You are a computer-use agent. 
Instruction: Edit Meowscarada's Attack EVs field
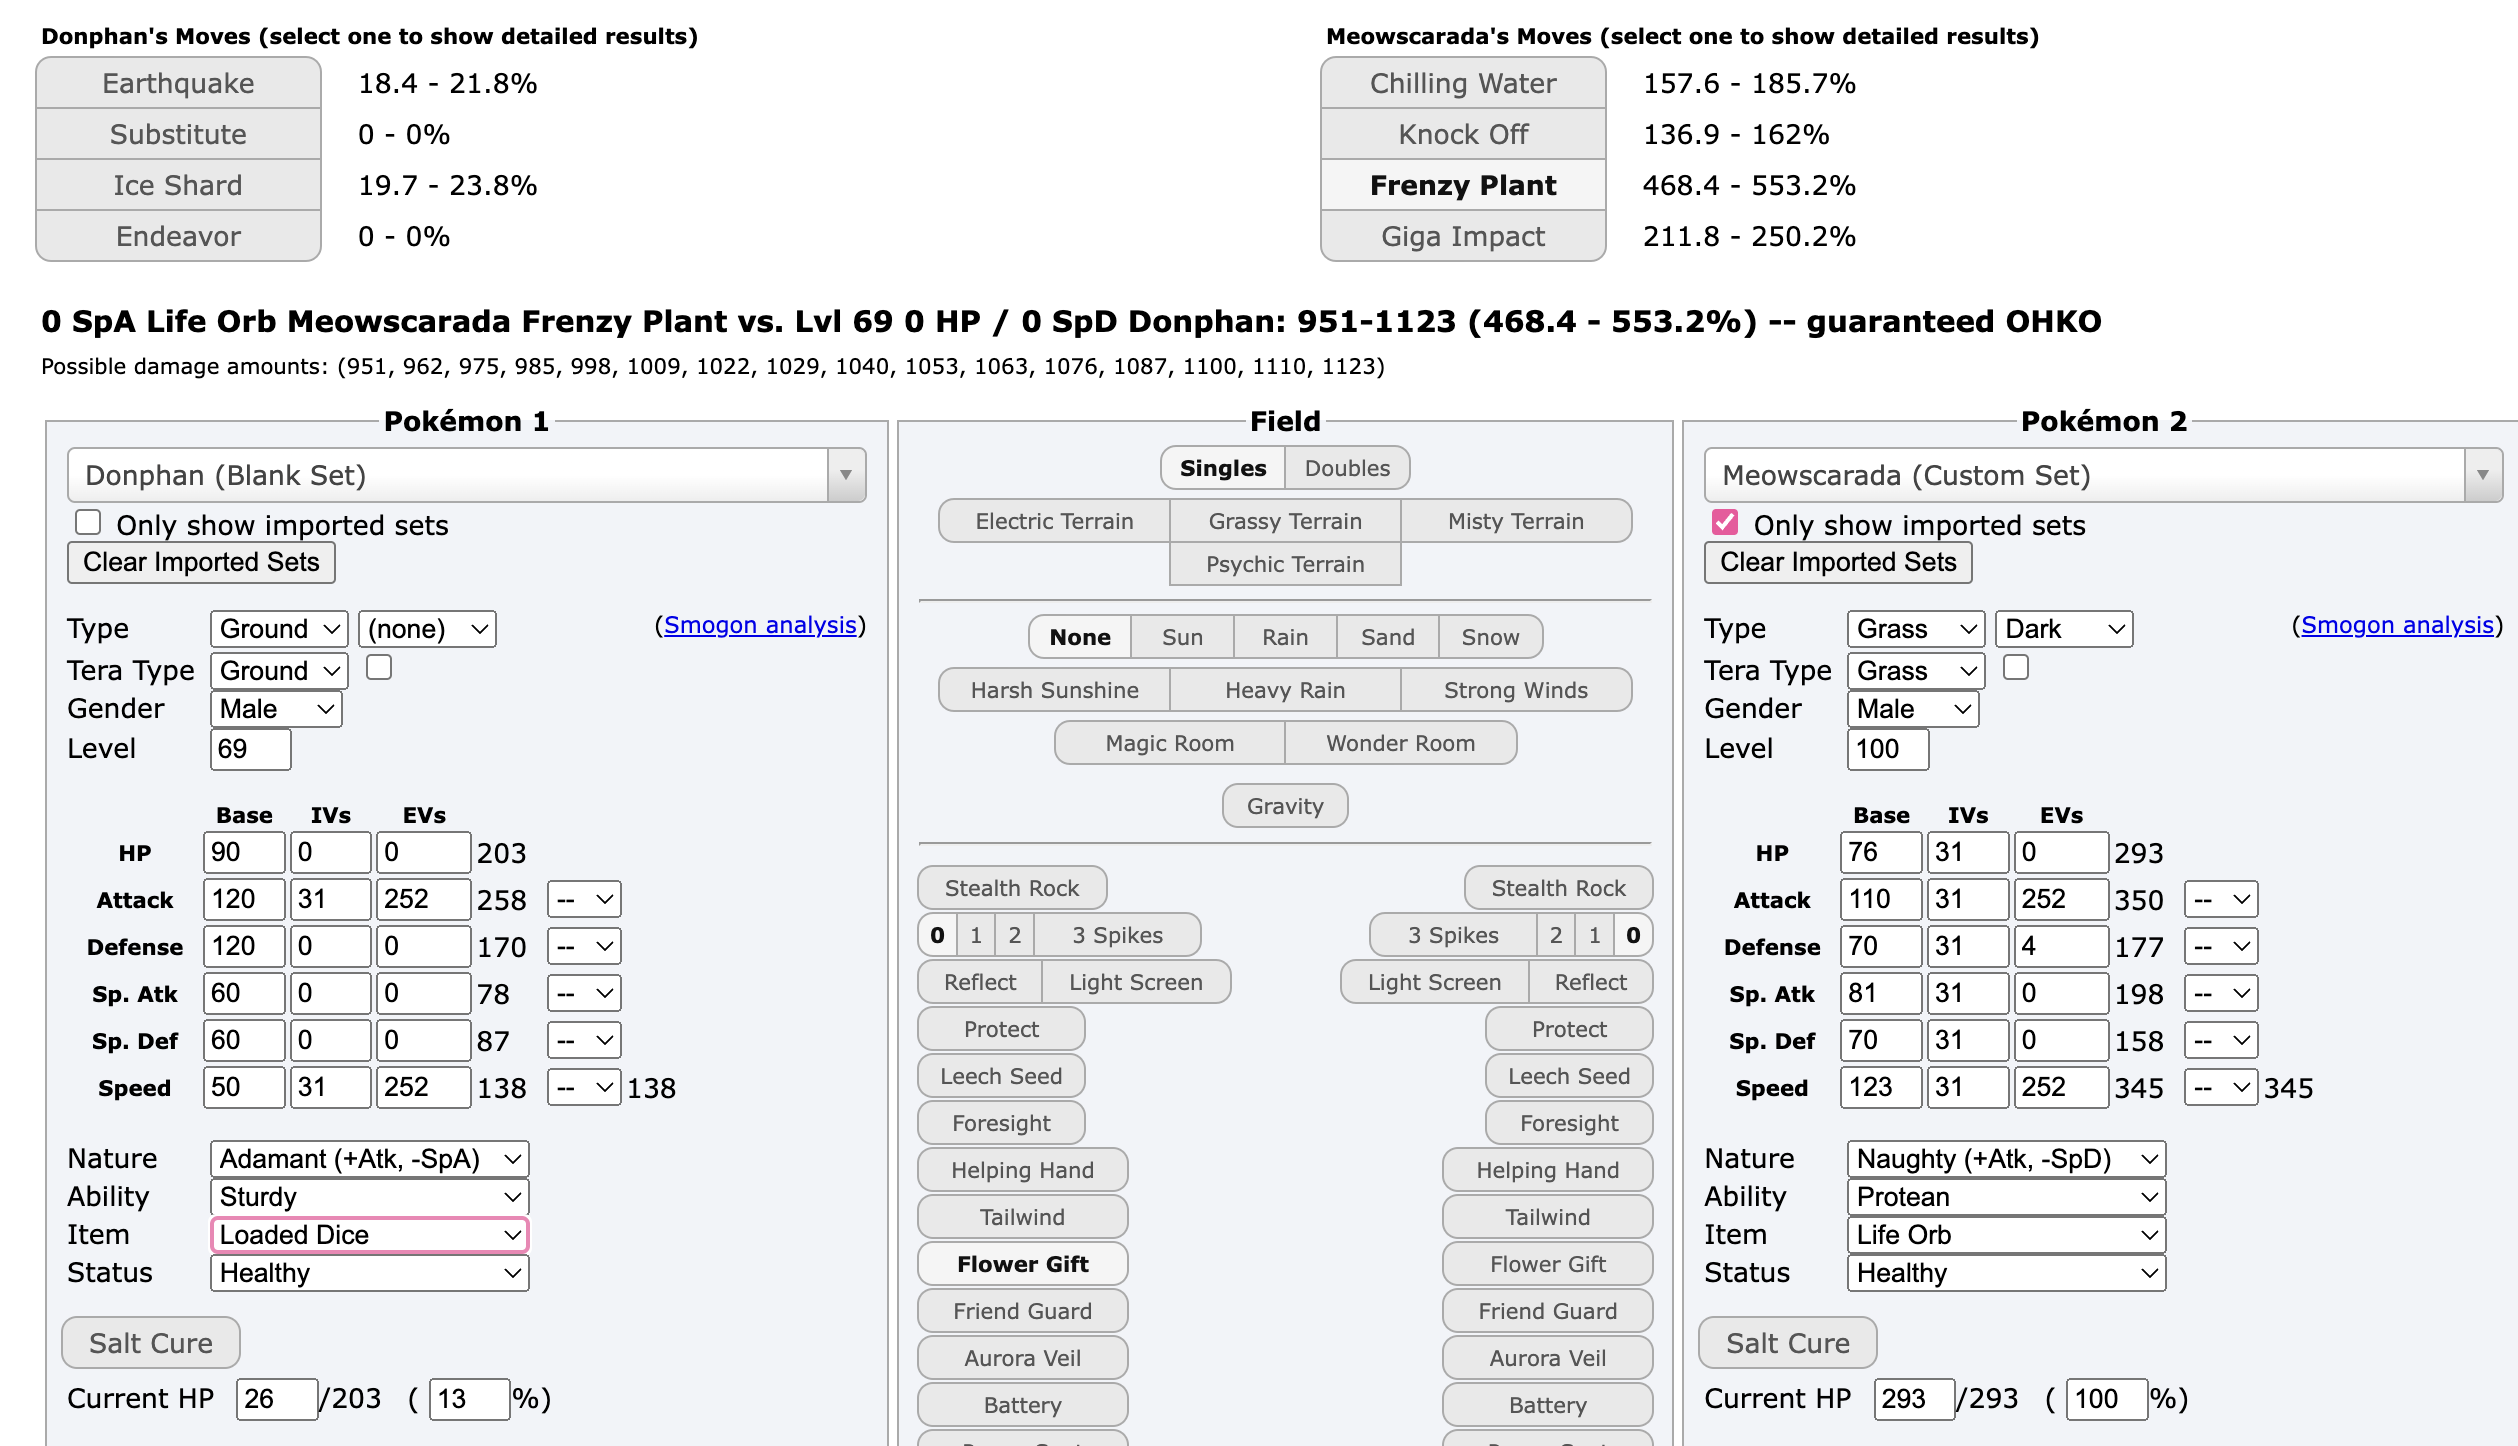[2061, 899]
